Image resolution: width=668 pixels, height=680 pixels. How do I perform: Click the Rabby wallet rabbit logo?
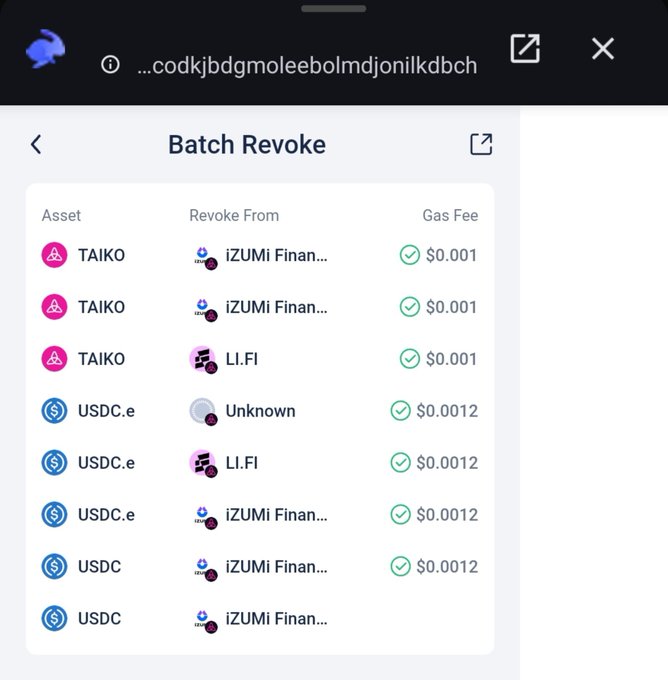pos(46,49)
